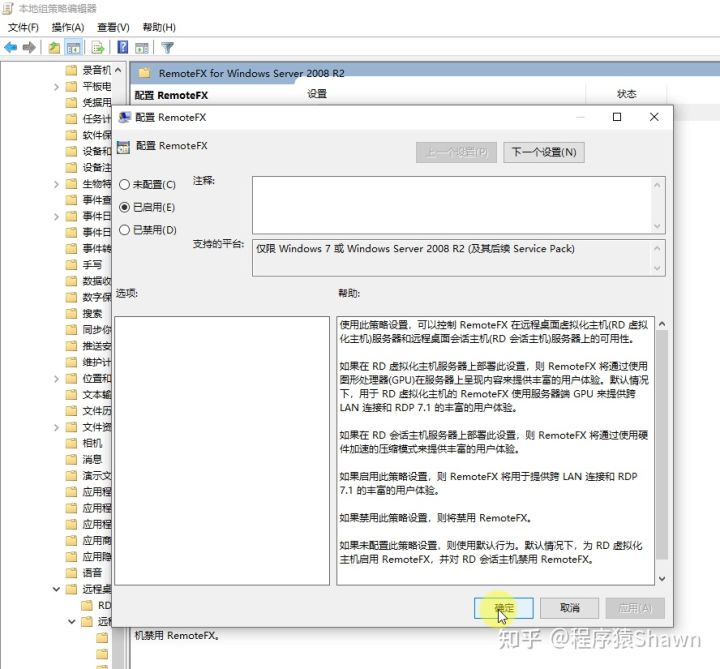Expand the 平板电 tree node
720x669 pixels.
tap(56, 87)
